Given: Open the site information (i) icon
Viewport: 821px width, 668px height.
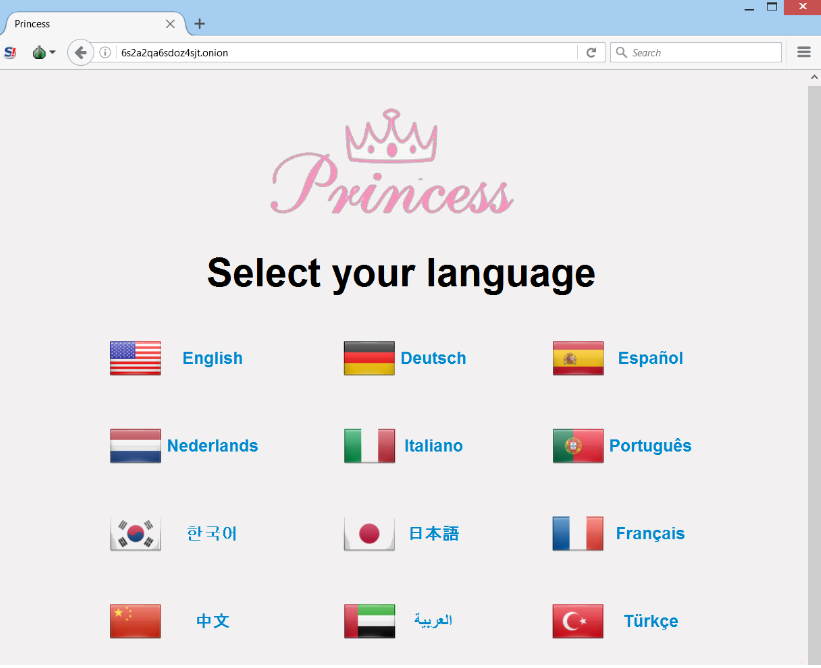Looking at the screenshot, I should [x=105, y=52].
